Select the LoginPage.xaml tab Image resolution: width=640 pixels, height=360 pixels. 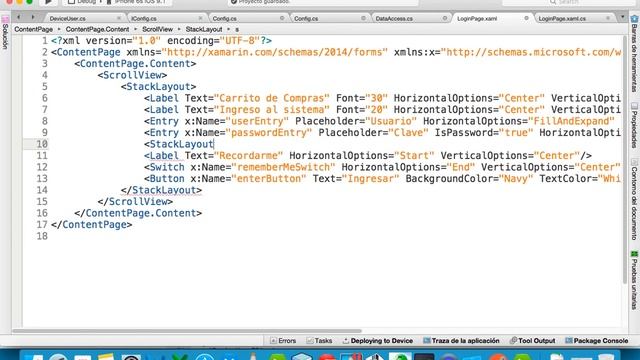(x=477, y=18)
